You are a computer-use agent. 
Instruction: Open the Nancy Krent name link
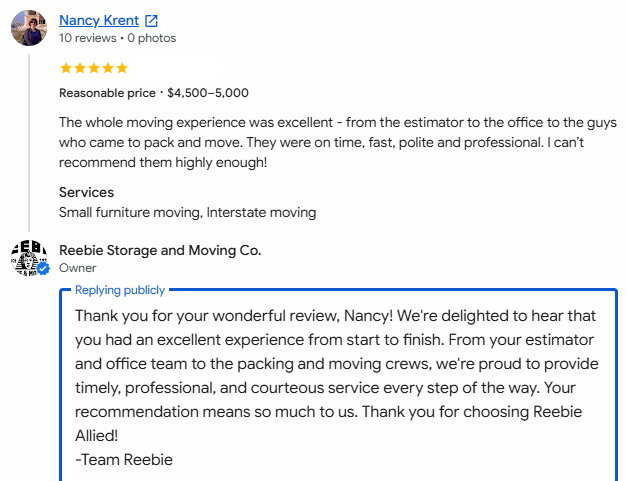coord(99,20)
